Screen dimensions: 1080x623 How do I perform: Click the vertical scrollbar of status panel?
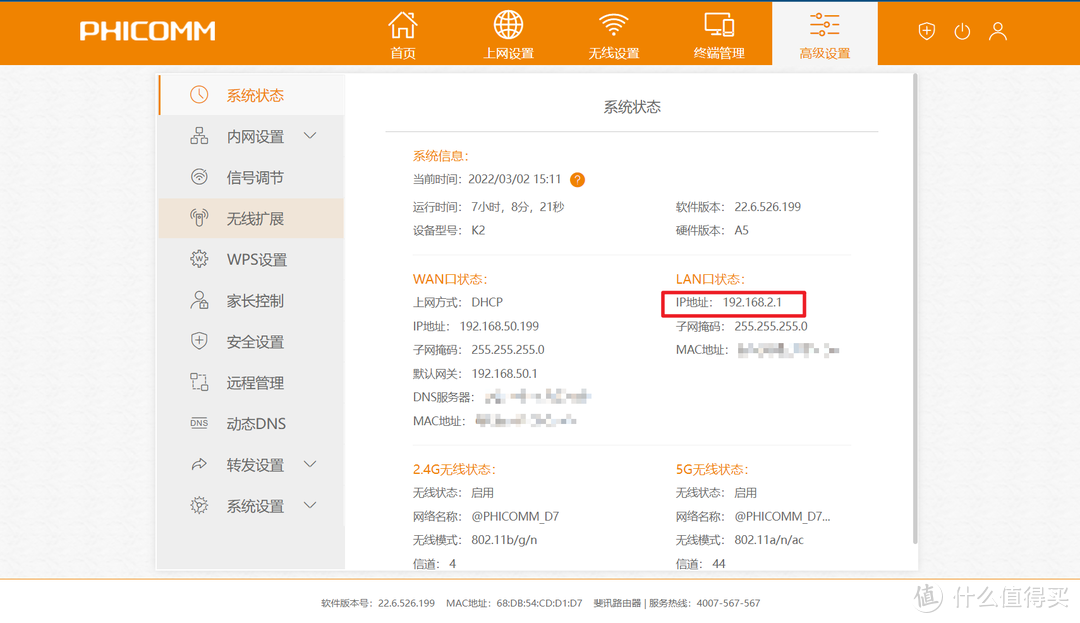pos(913,300)
